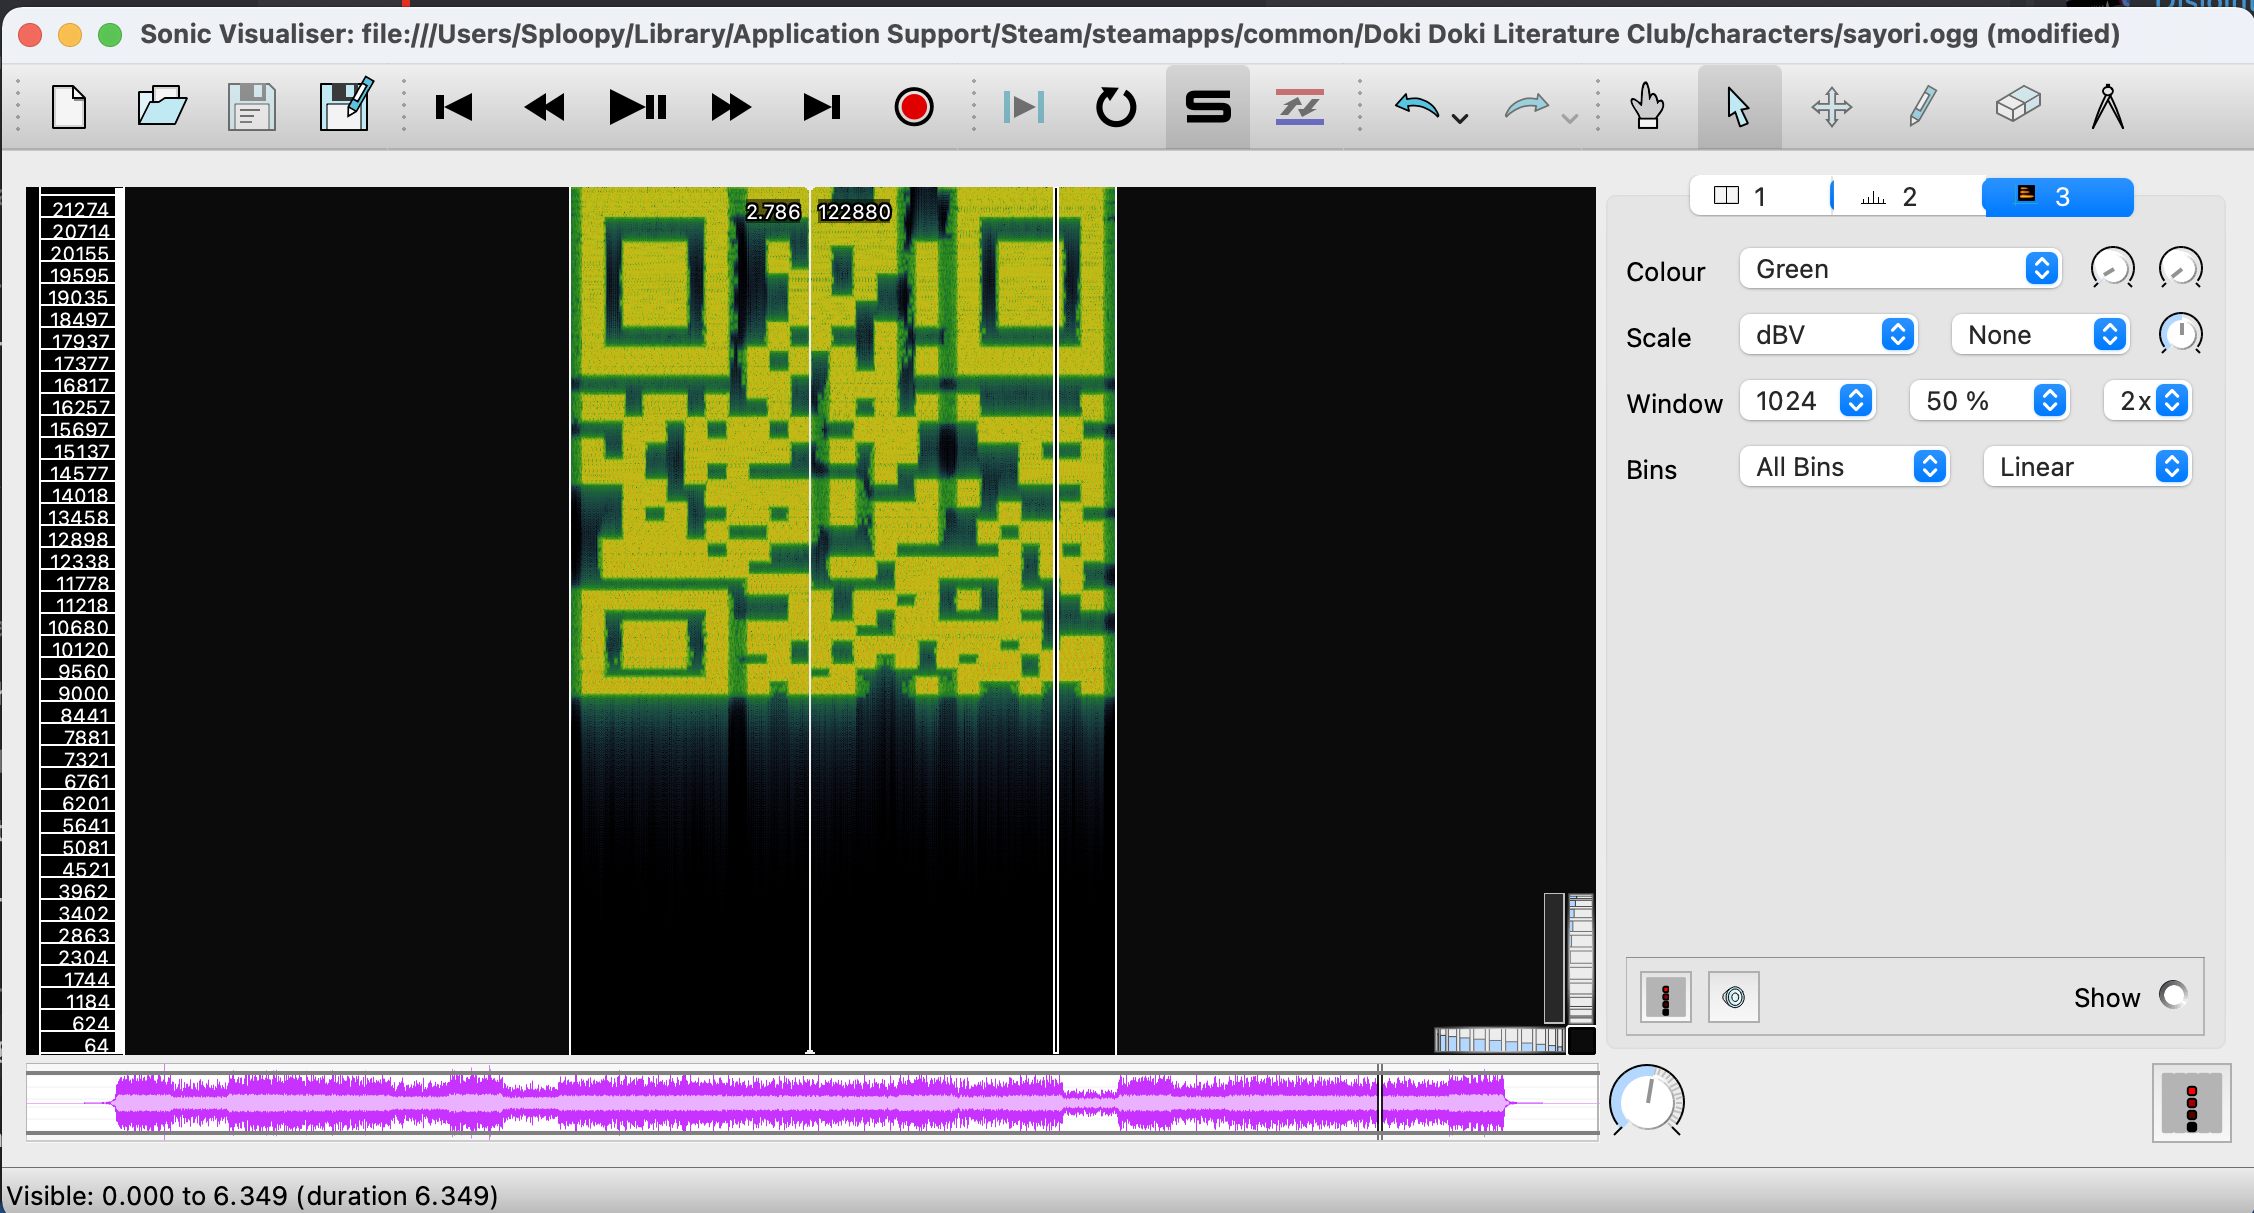
Task: Select the Measure tool (compass icon)
Action: pos(2107,106)
